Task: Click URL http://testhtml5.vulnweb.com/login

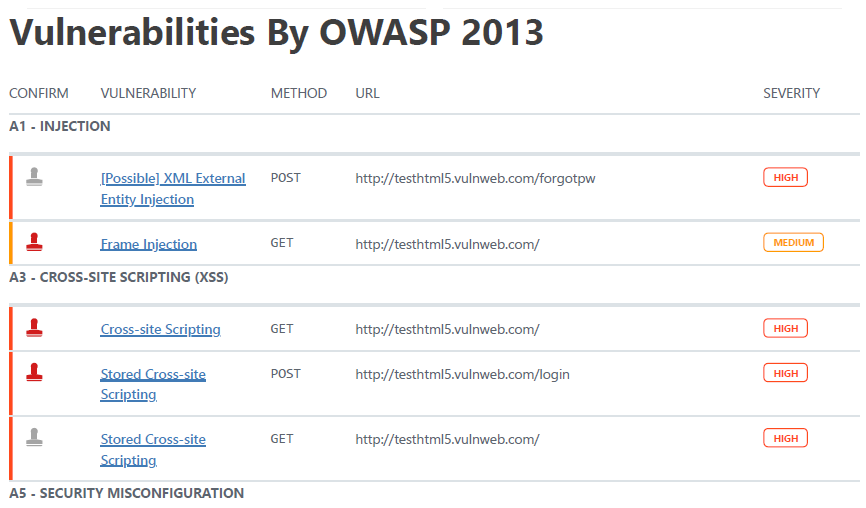Action: (x=462, y=374)
